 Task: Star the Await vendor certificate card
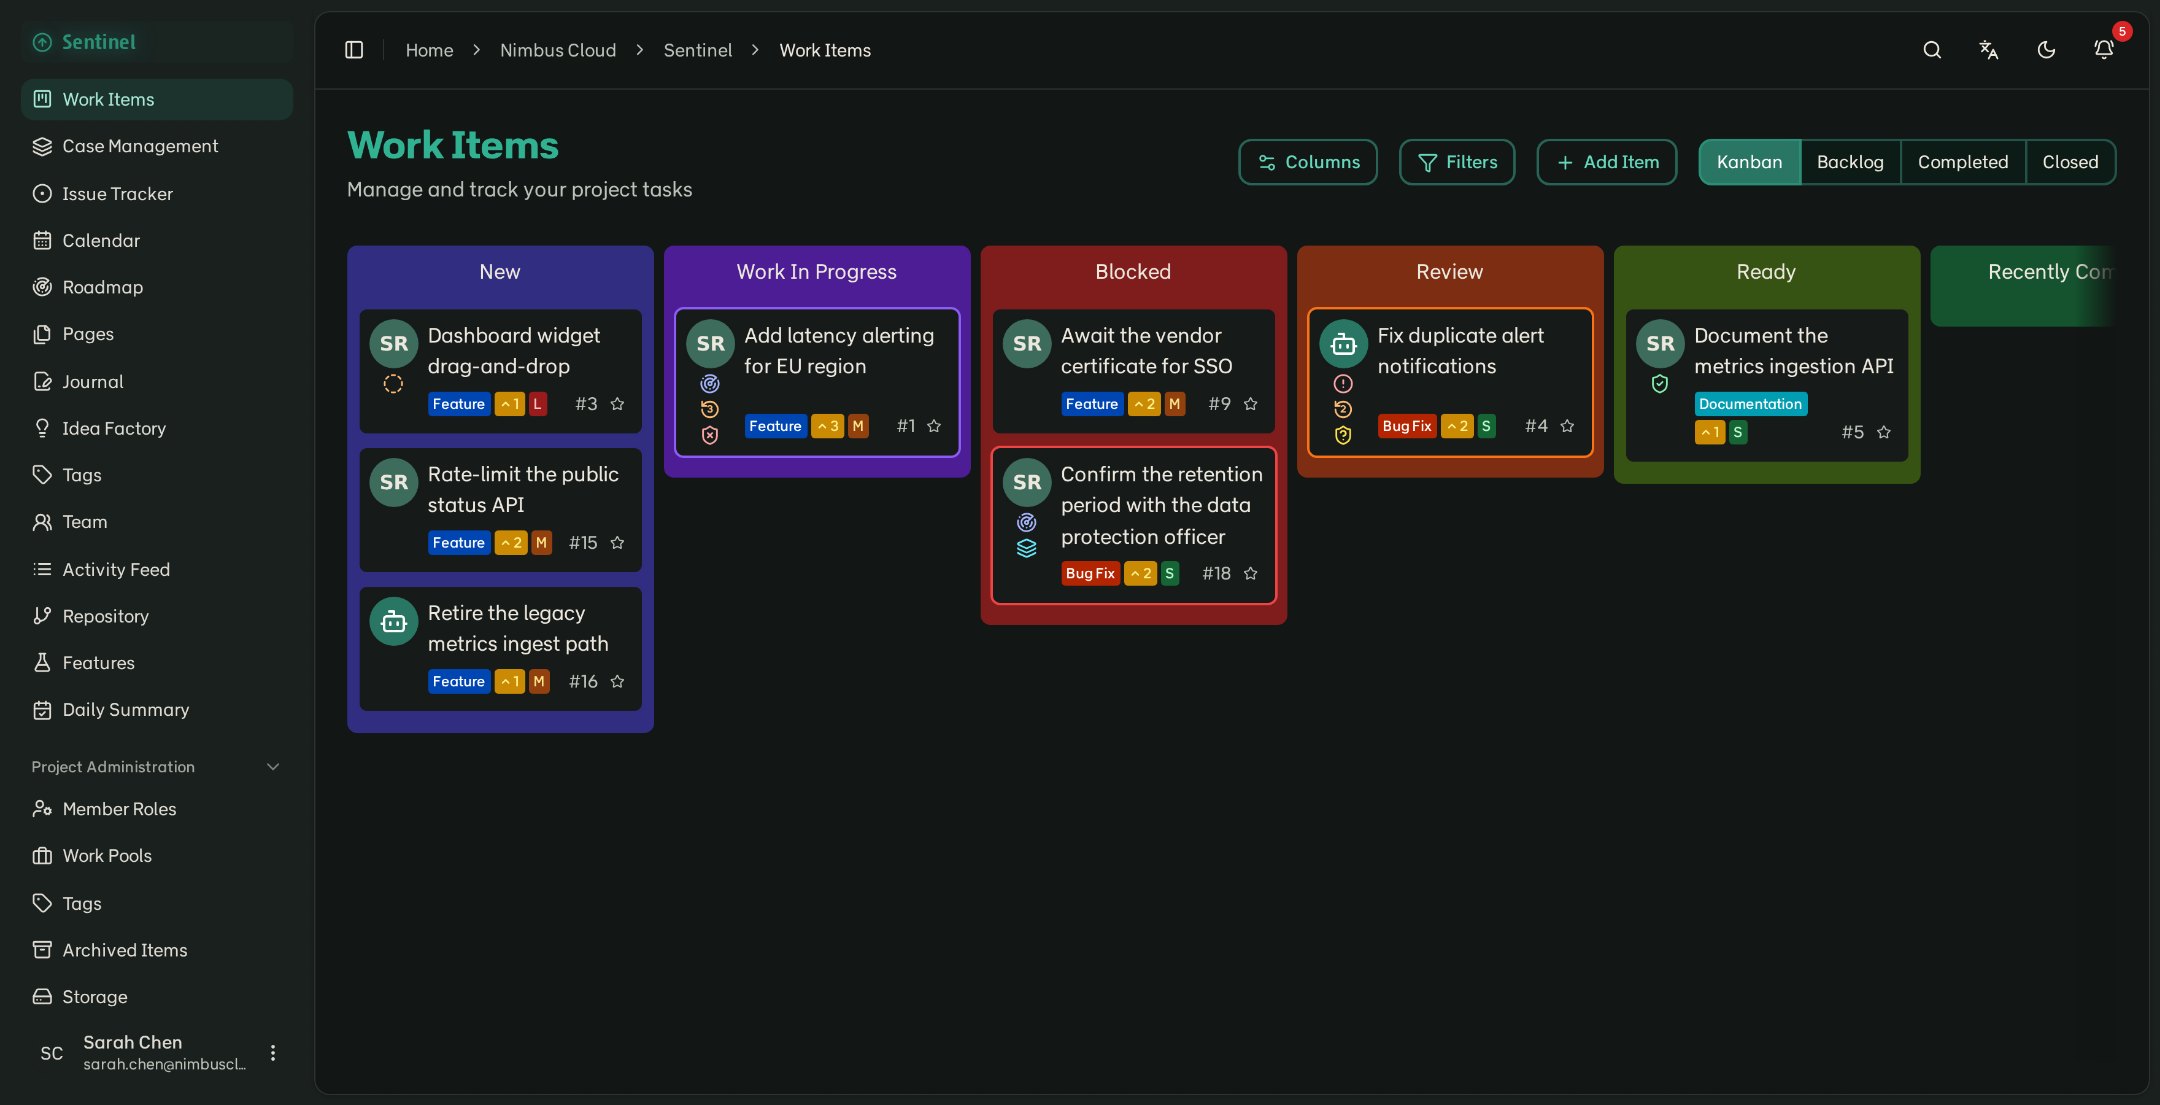[1250, 404]
